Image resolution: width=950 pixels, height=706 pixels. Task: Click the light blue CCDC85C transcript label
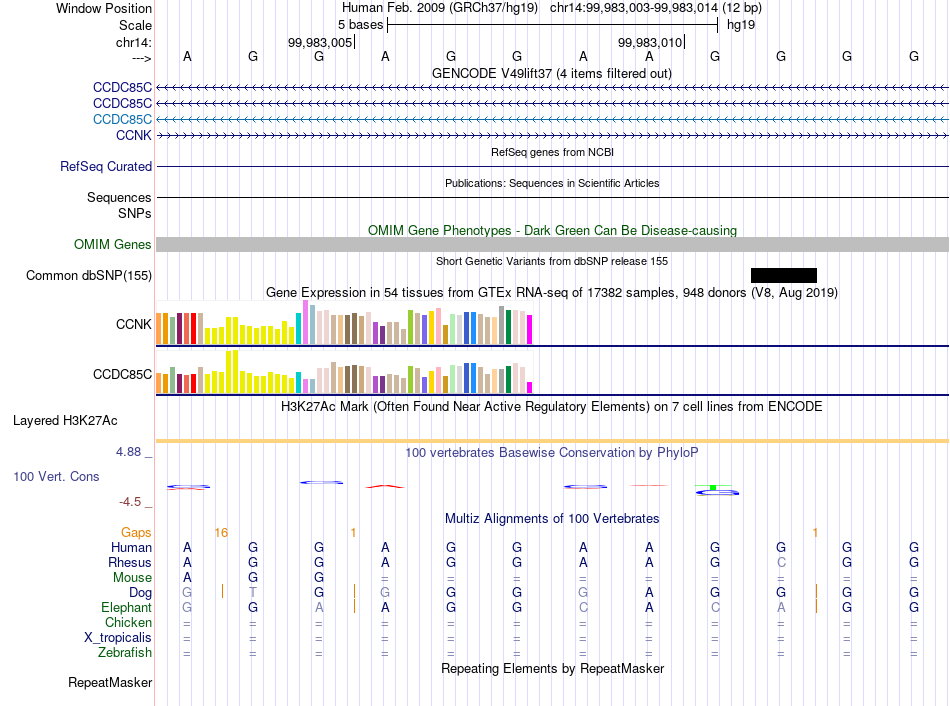tap(122, 119)
